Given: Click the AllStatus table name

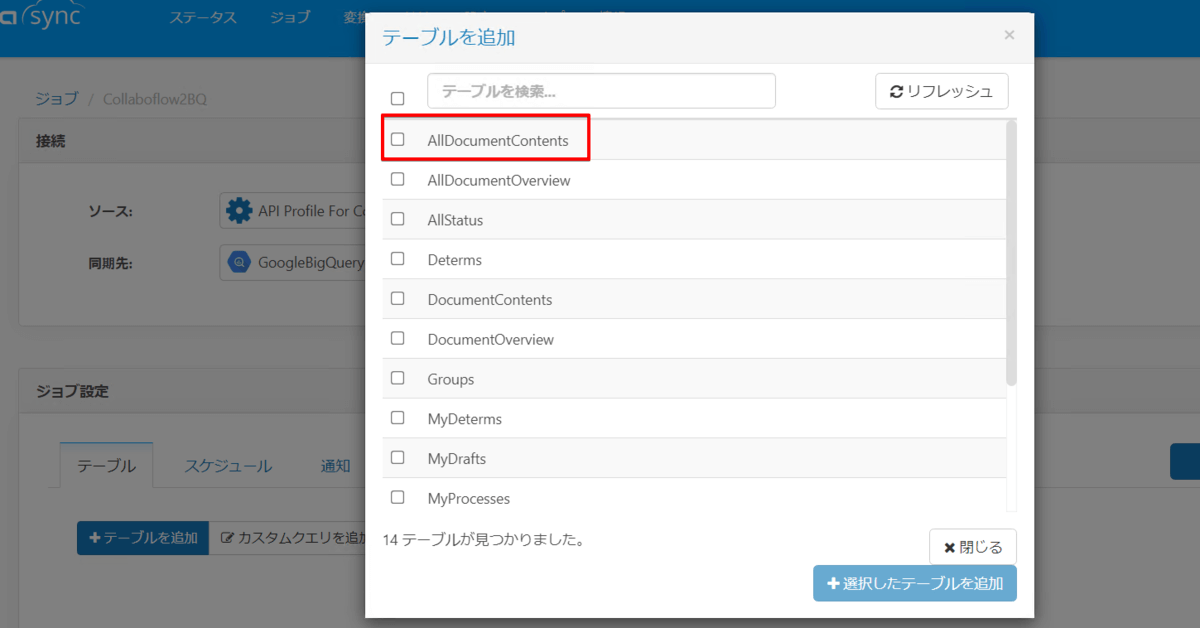Looking at the screenshot, I should tap(455, 220).
